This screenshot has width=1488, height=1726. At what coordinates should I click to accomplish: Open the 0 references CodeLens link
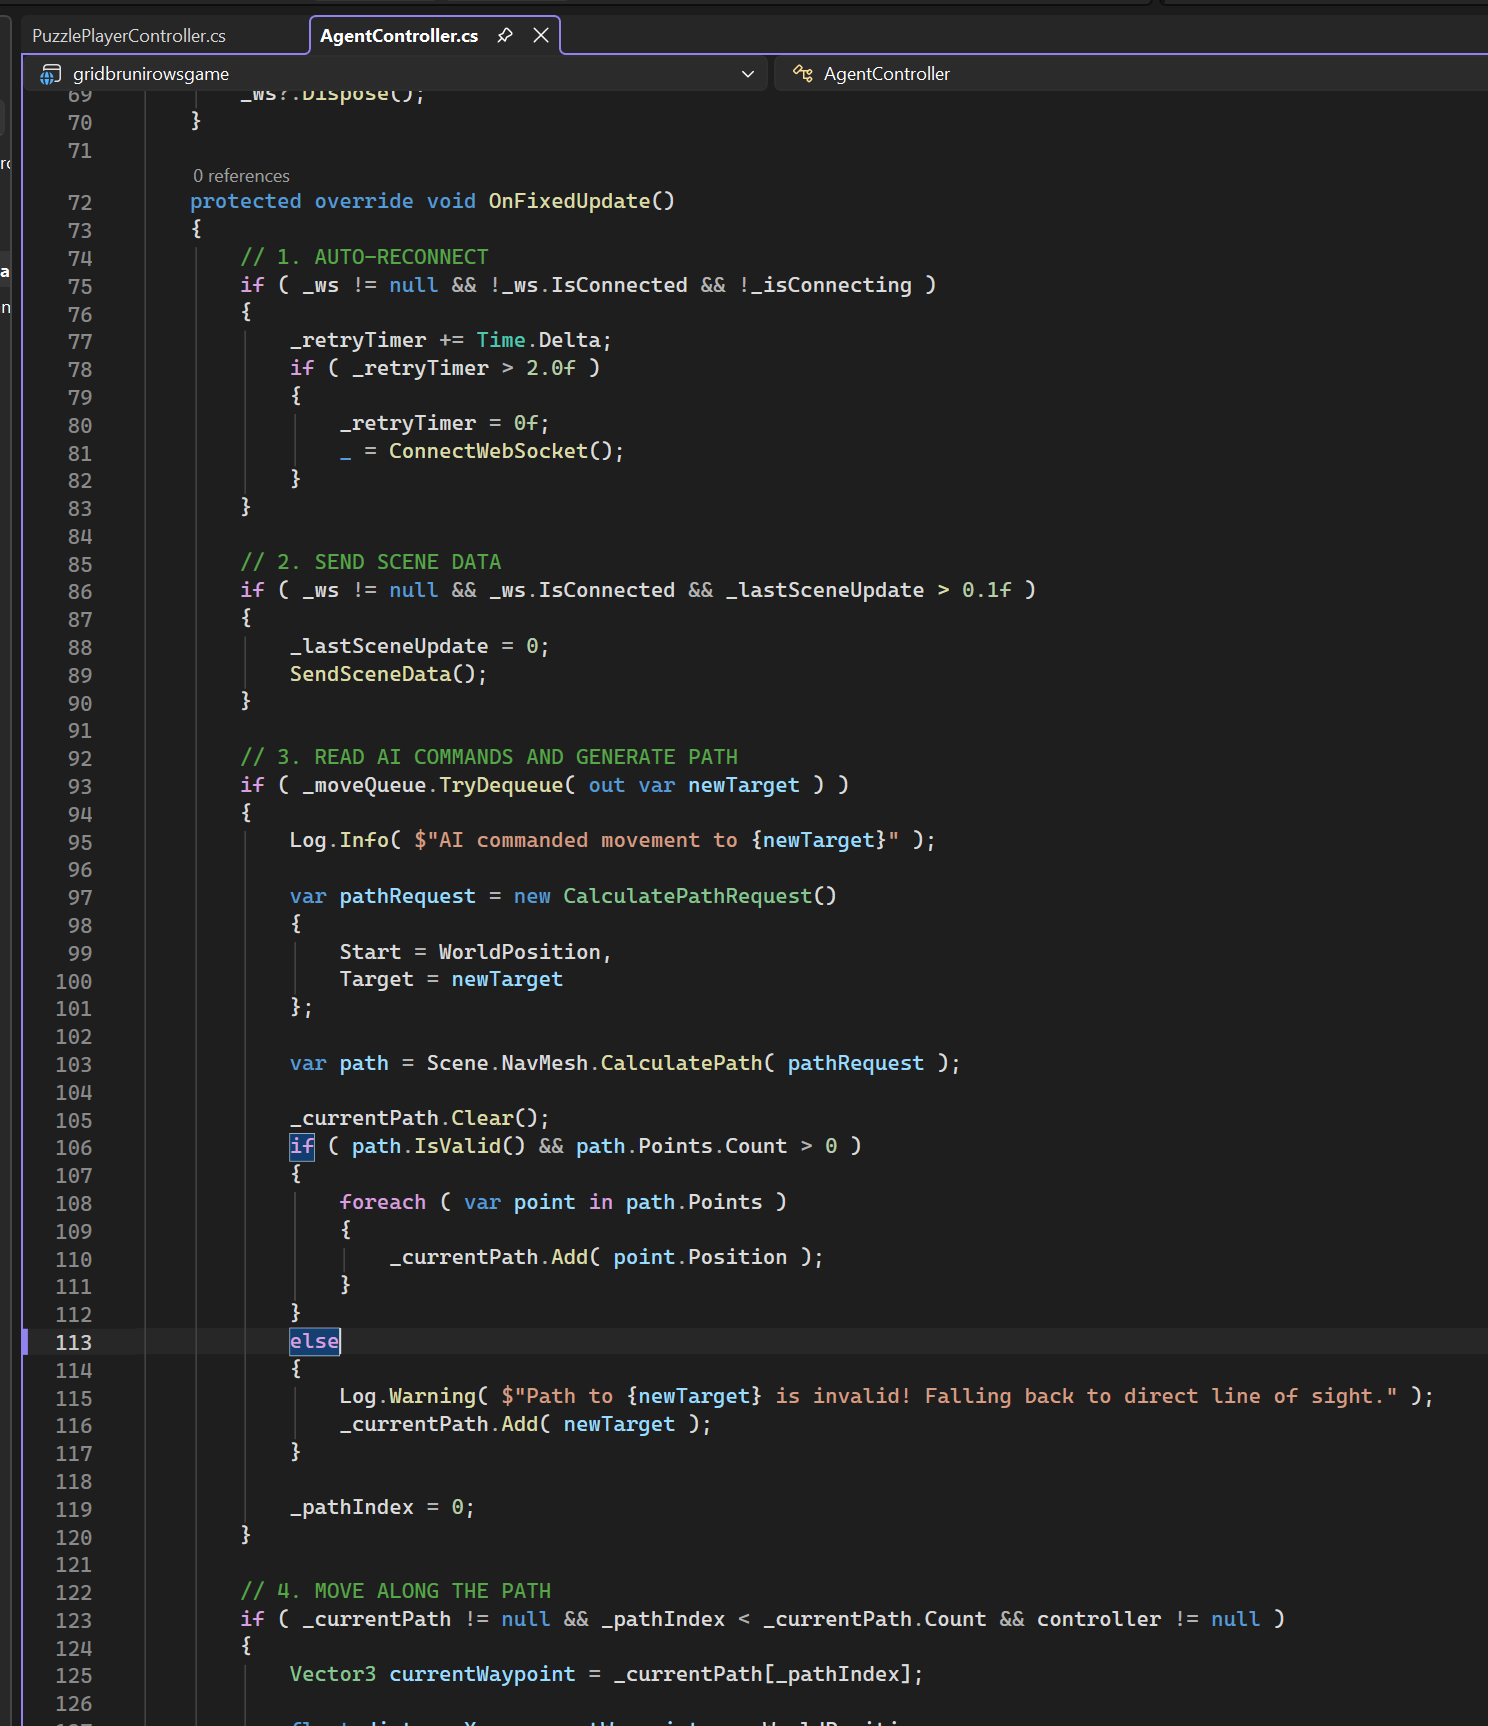(x=241, y=176)
